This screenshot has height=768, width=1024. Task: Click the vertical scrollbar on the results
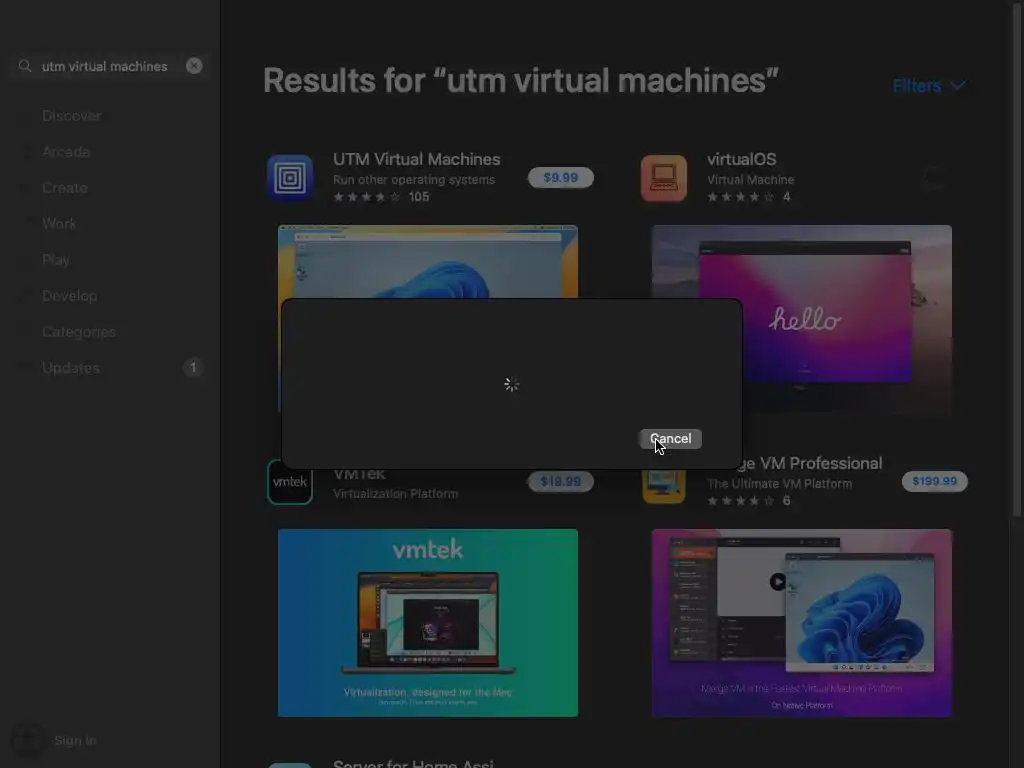coord(1017,261)
